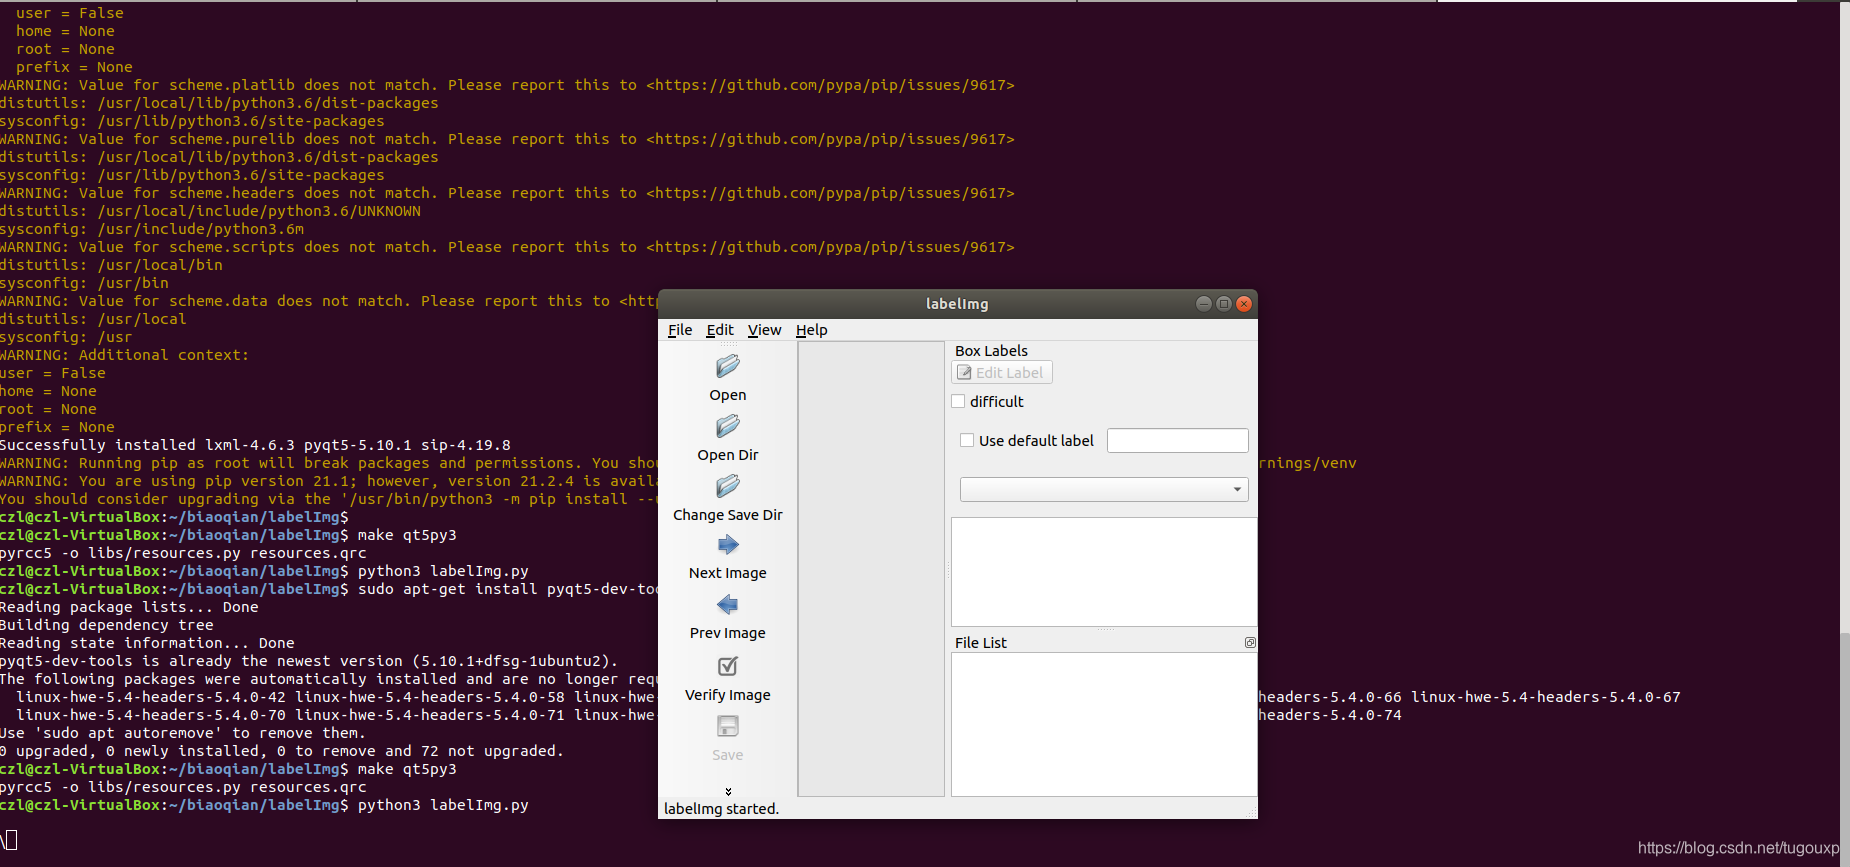Click the Save floppy disk icon

[x=728, y=726]
